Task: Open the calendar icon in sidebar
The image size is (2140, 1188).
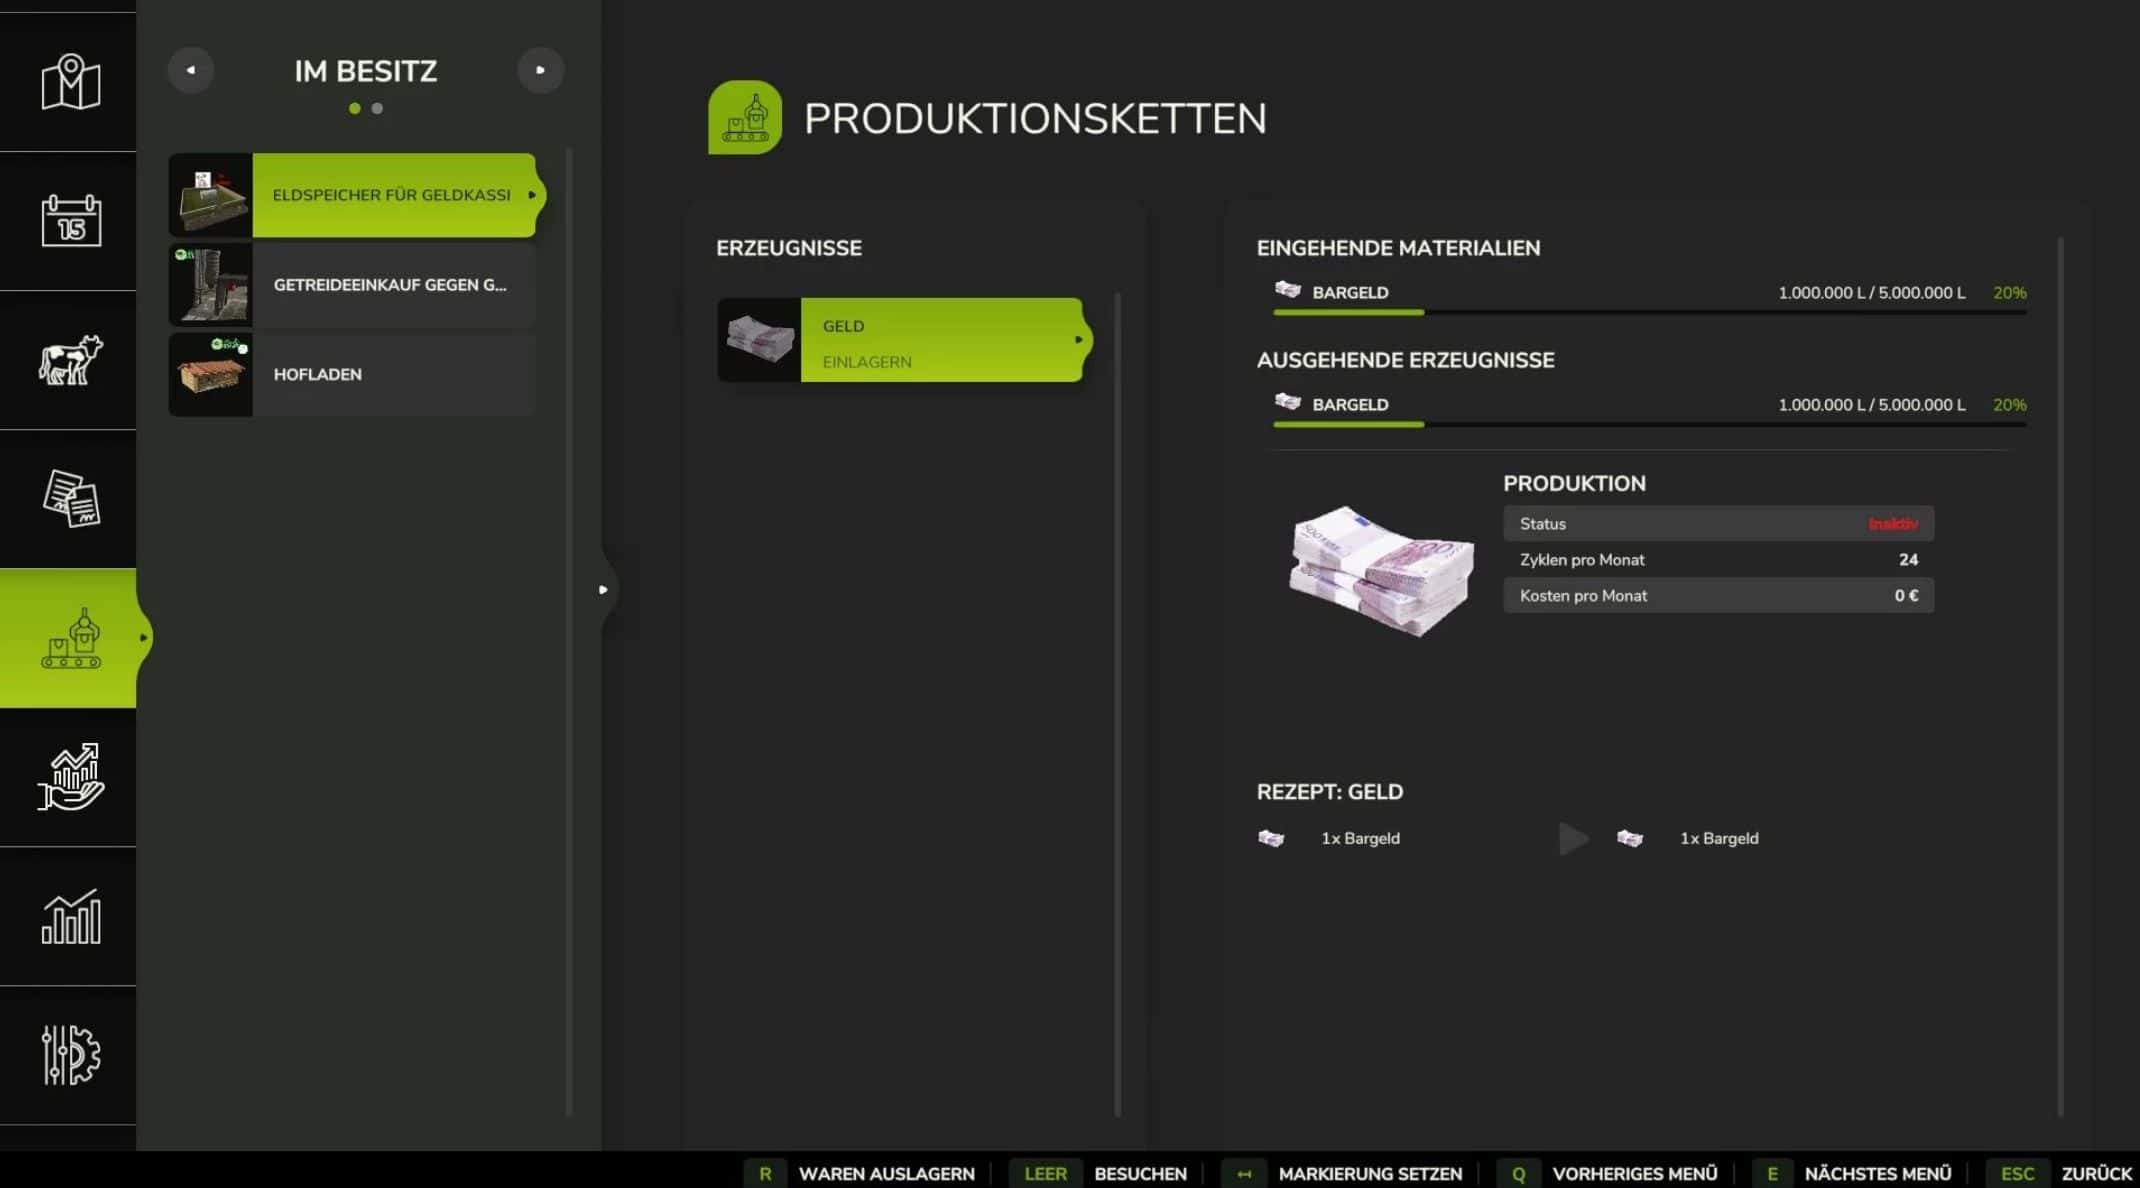Action: [70, 220]
